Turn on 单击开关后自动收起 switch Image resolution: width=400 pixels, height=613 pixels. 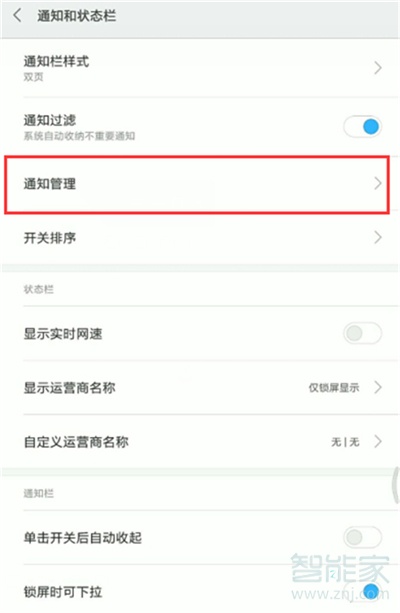click(x=362, y=537)
